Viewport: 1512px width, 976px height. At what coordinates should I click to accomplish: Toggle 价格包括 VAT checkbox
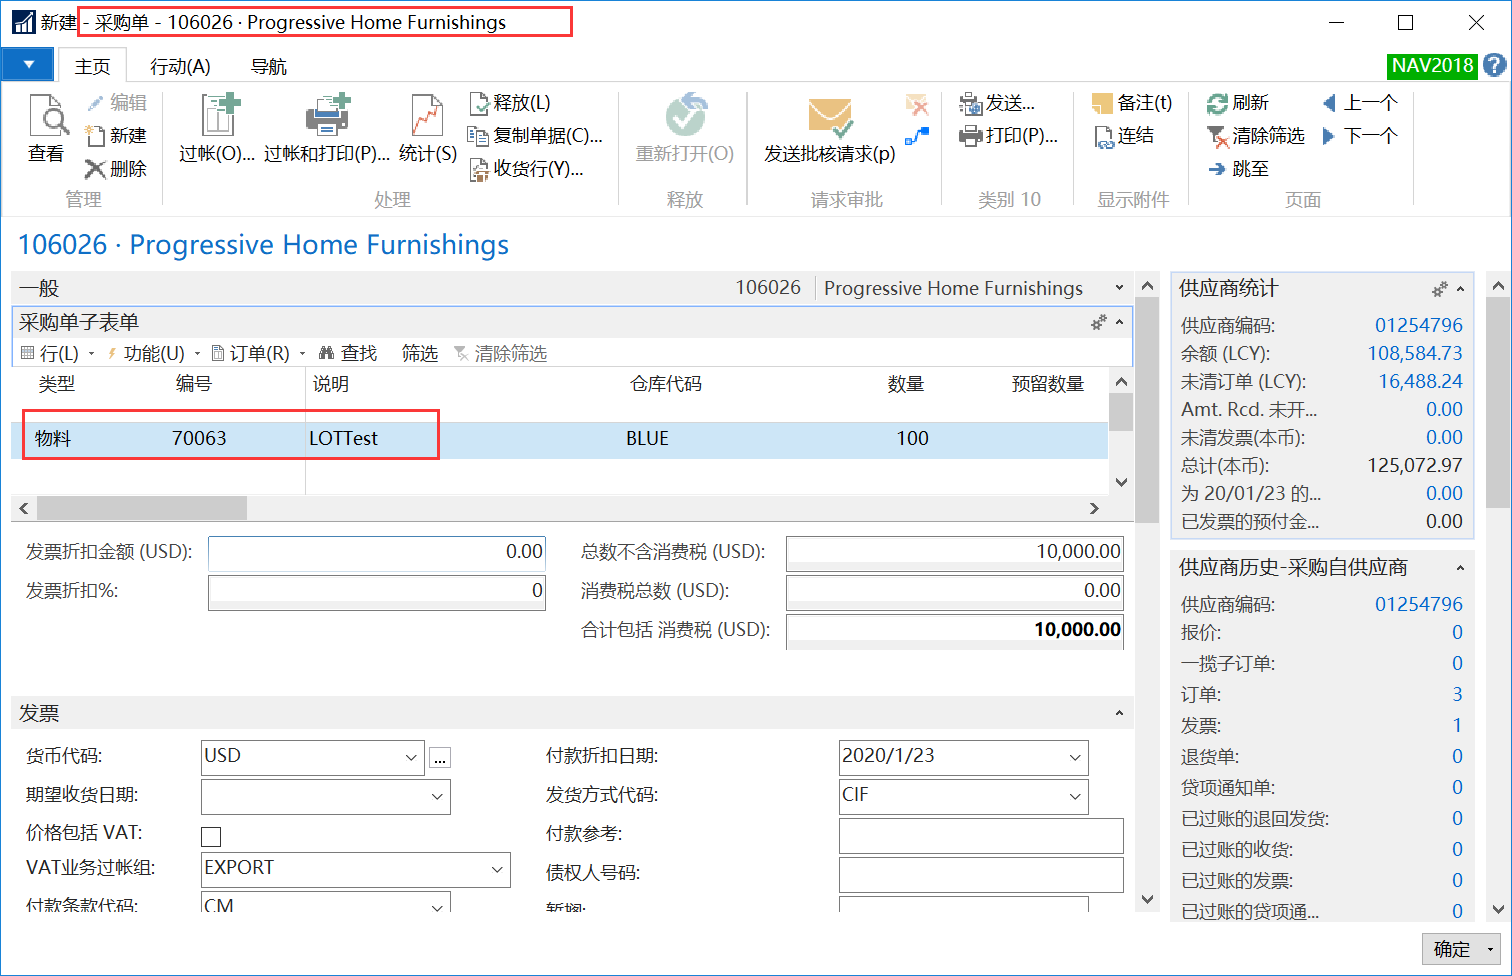point(211,836)
